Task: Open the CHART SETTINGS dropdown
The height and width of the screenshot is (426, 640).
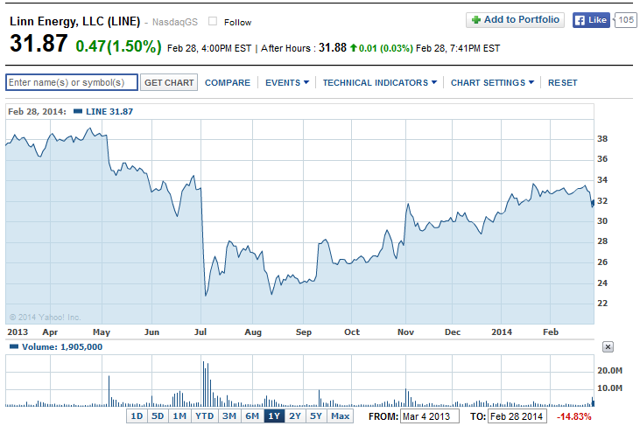Action: coord(492,83)
